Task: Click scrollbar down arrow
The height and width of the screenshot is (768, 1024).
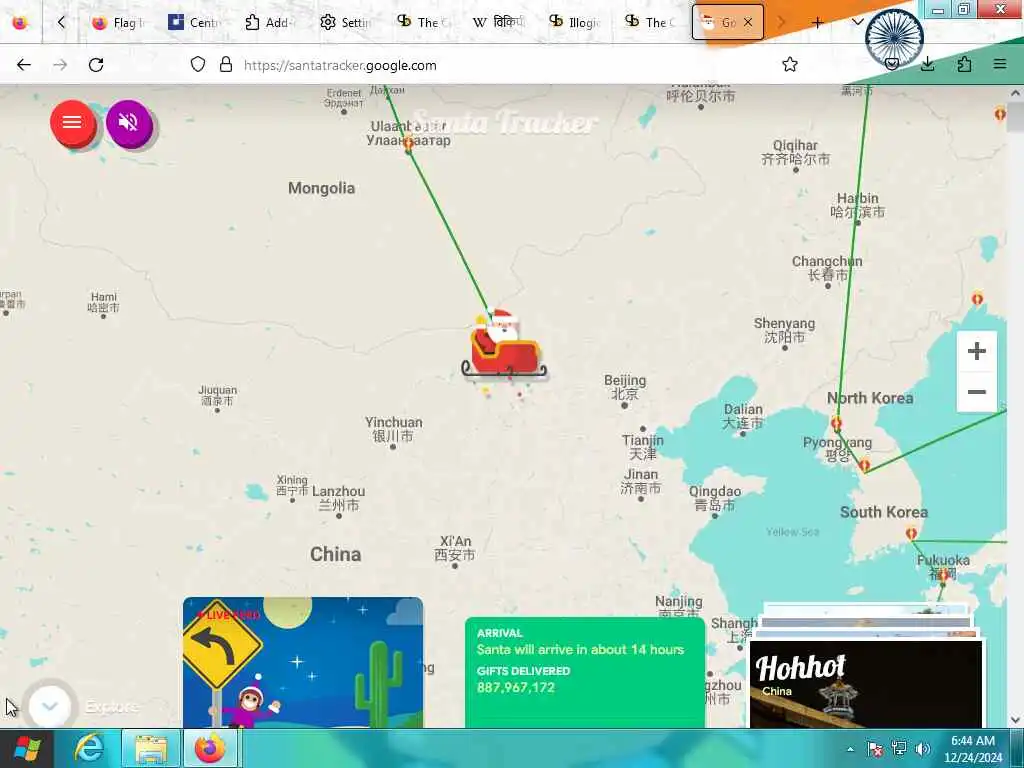Action: click(x=1015, y=720)
